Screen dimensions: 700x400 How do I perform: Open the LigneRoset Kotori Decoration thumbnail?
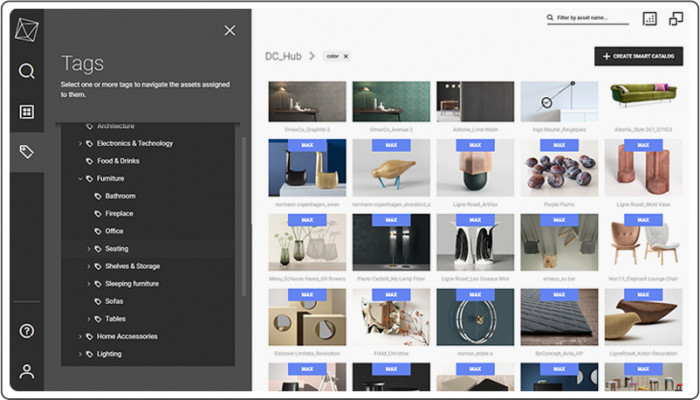point(643,317)
